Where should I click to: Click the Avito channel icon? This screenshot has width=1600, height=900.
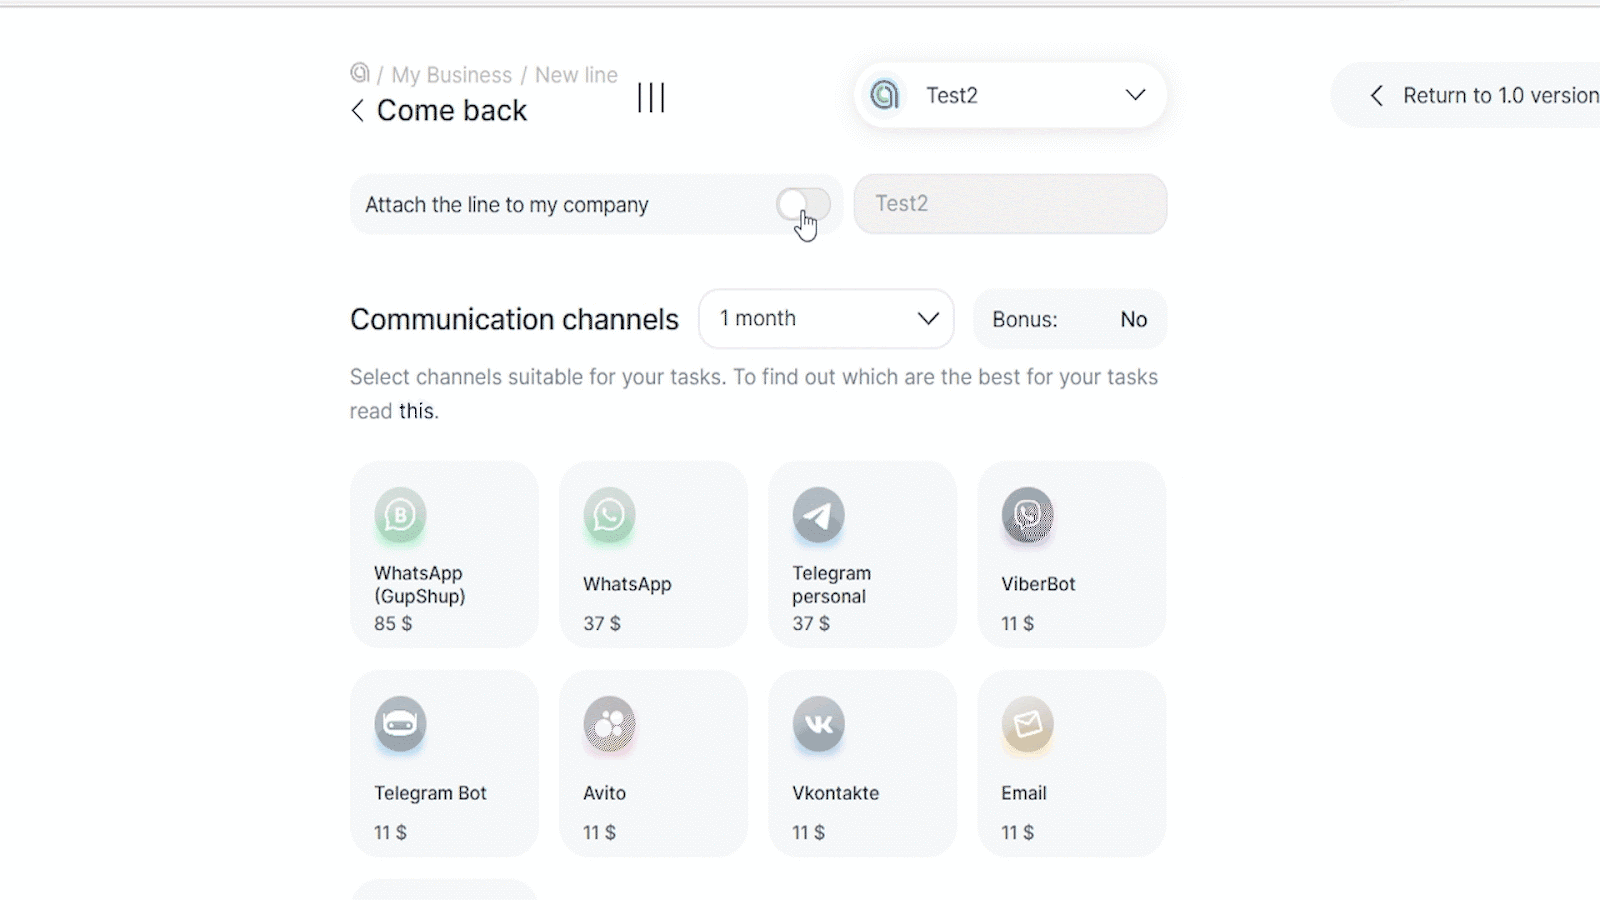(609, 724)
